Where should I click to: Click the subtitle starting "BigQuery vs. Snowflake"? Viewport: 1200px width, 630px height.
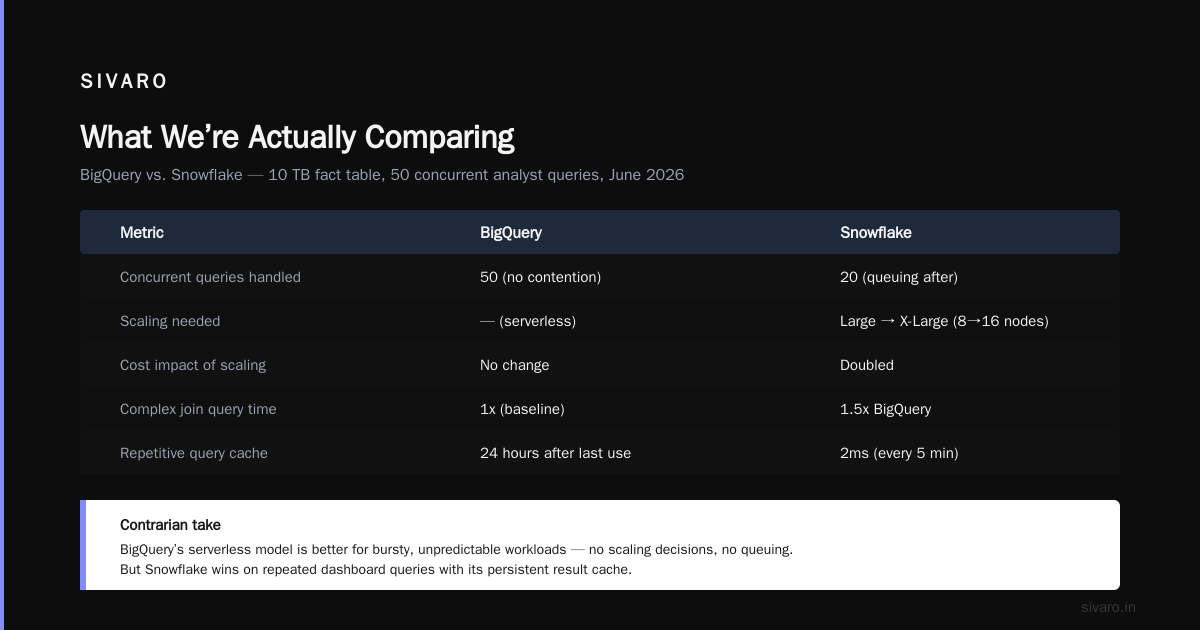[x=382, y=175]
